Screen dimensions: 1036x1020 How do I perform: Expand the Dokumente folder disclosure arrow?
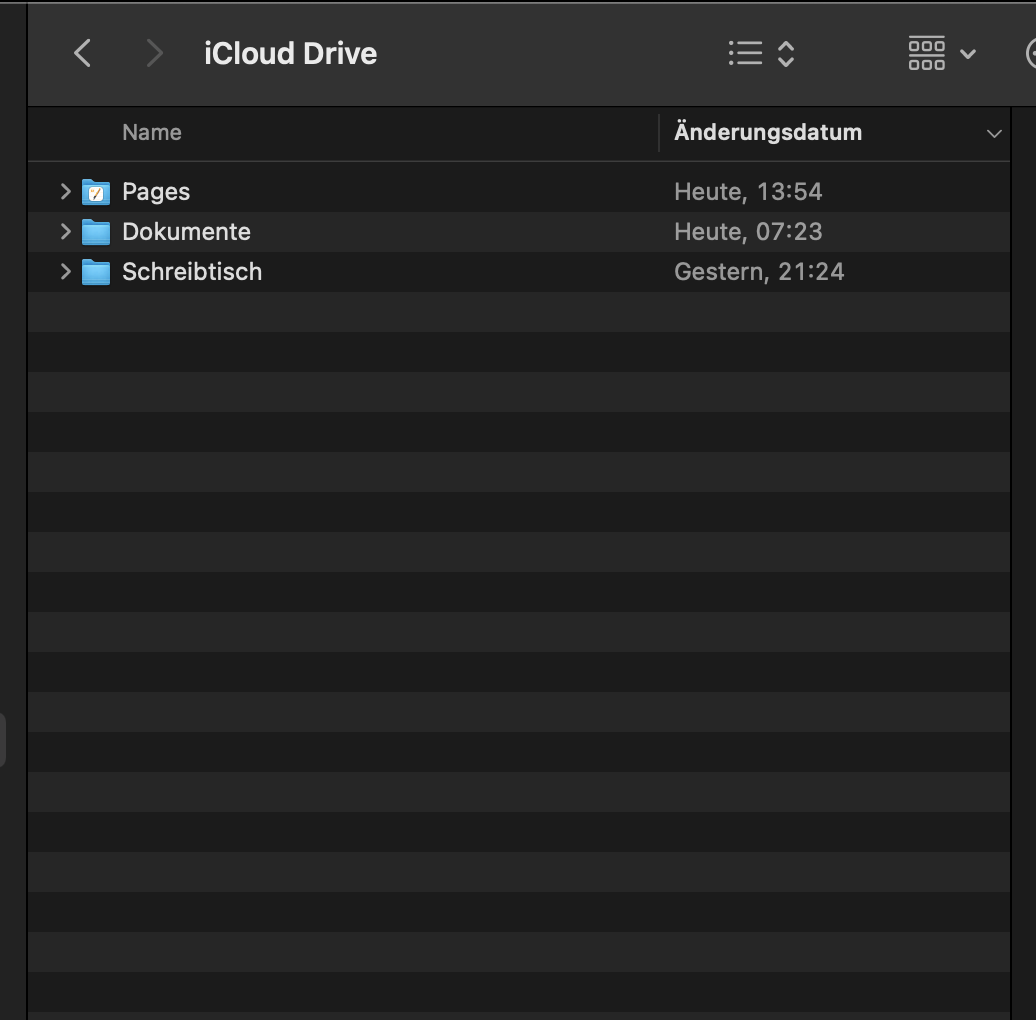(x=65, y=231)
